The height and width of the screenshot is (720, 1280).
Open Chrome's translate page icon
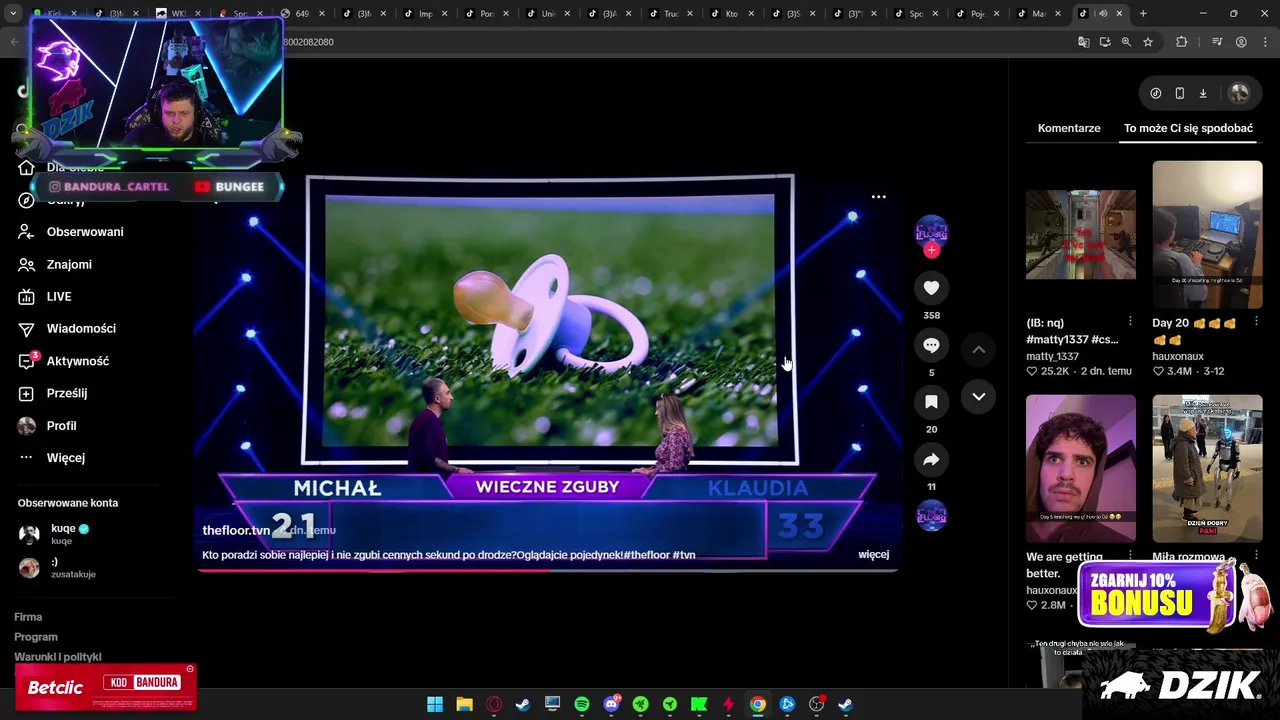(x=1083, y=42)
